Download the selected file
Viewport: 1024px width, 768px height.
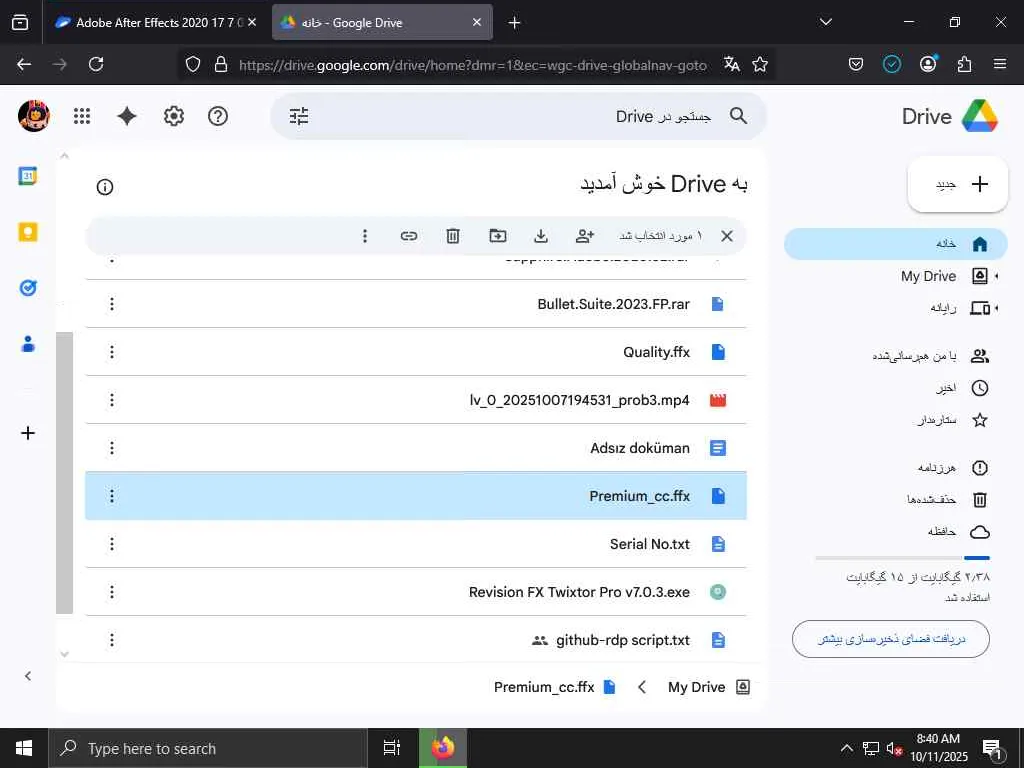(541, 236)
